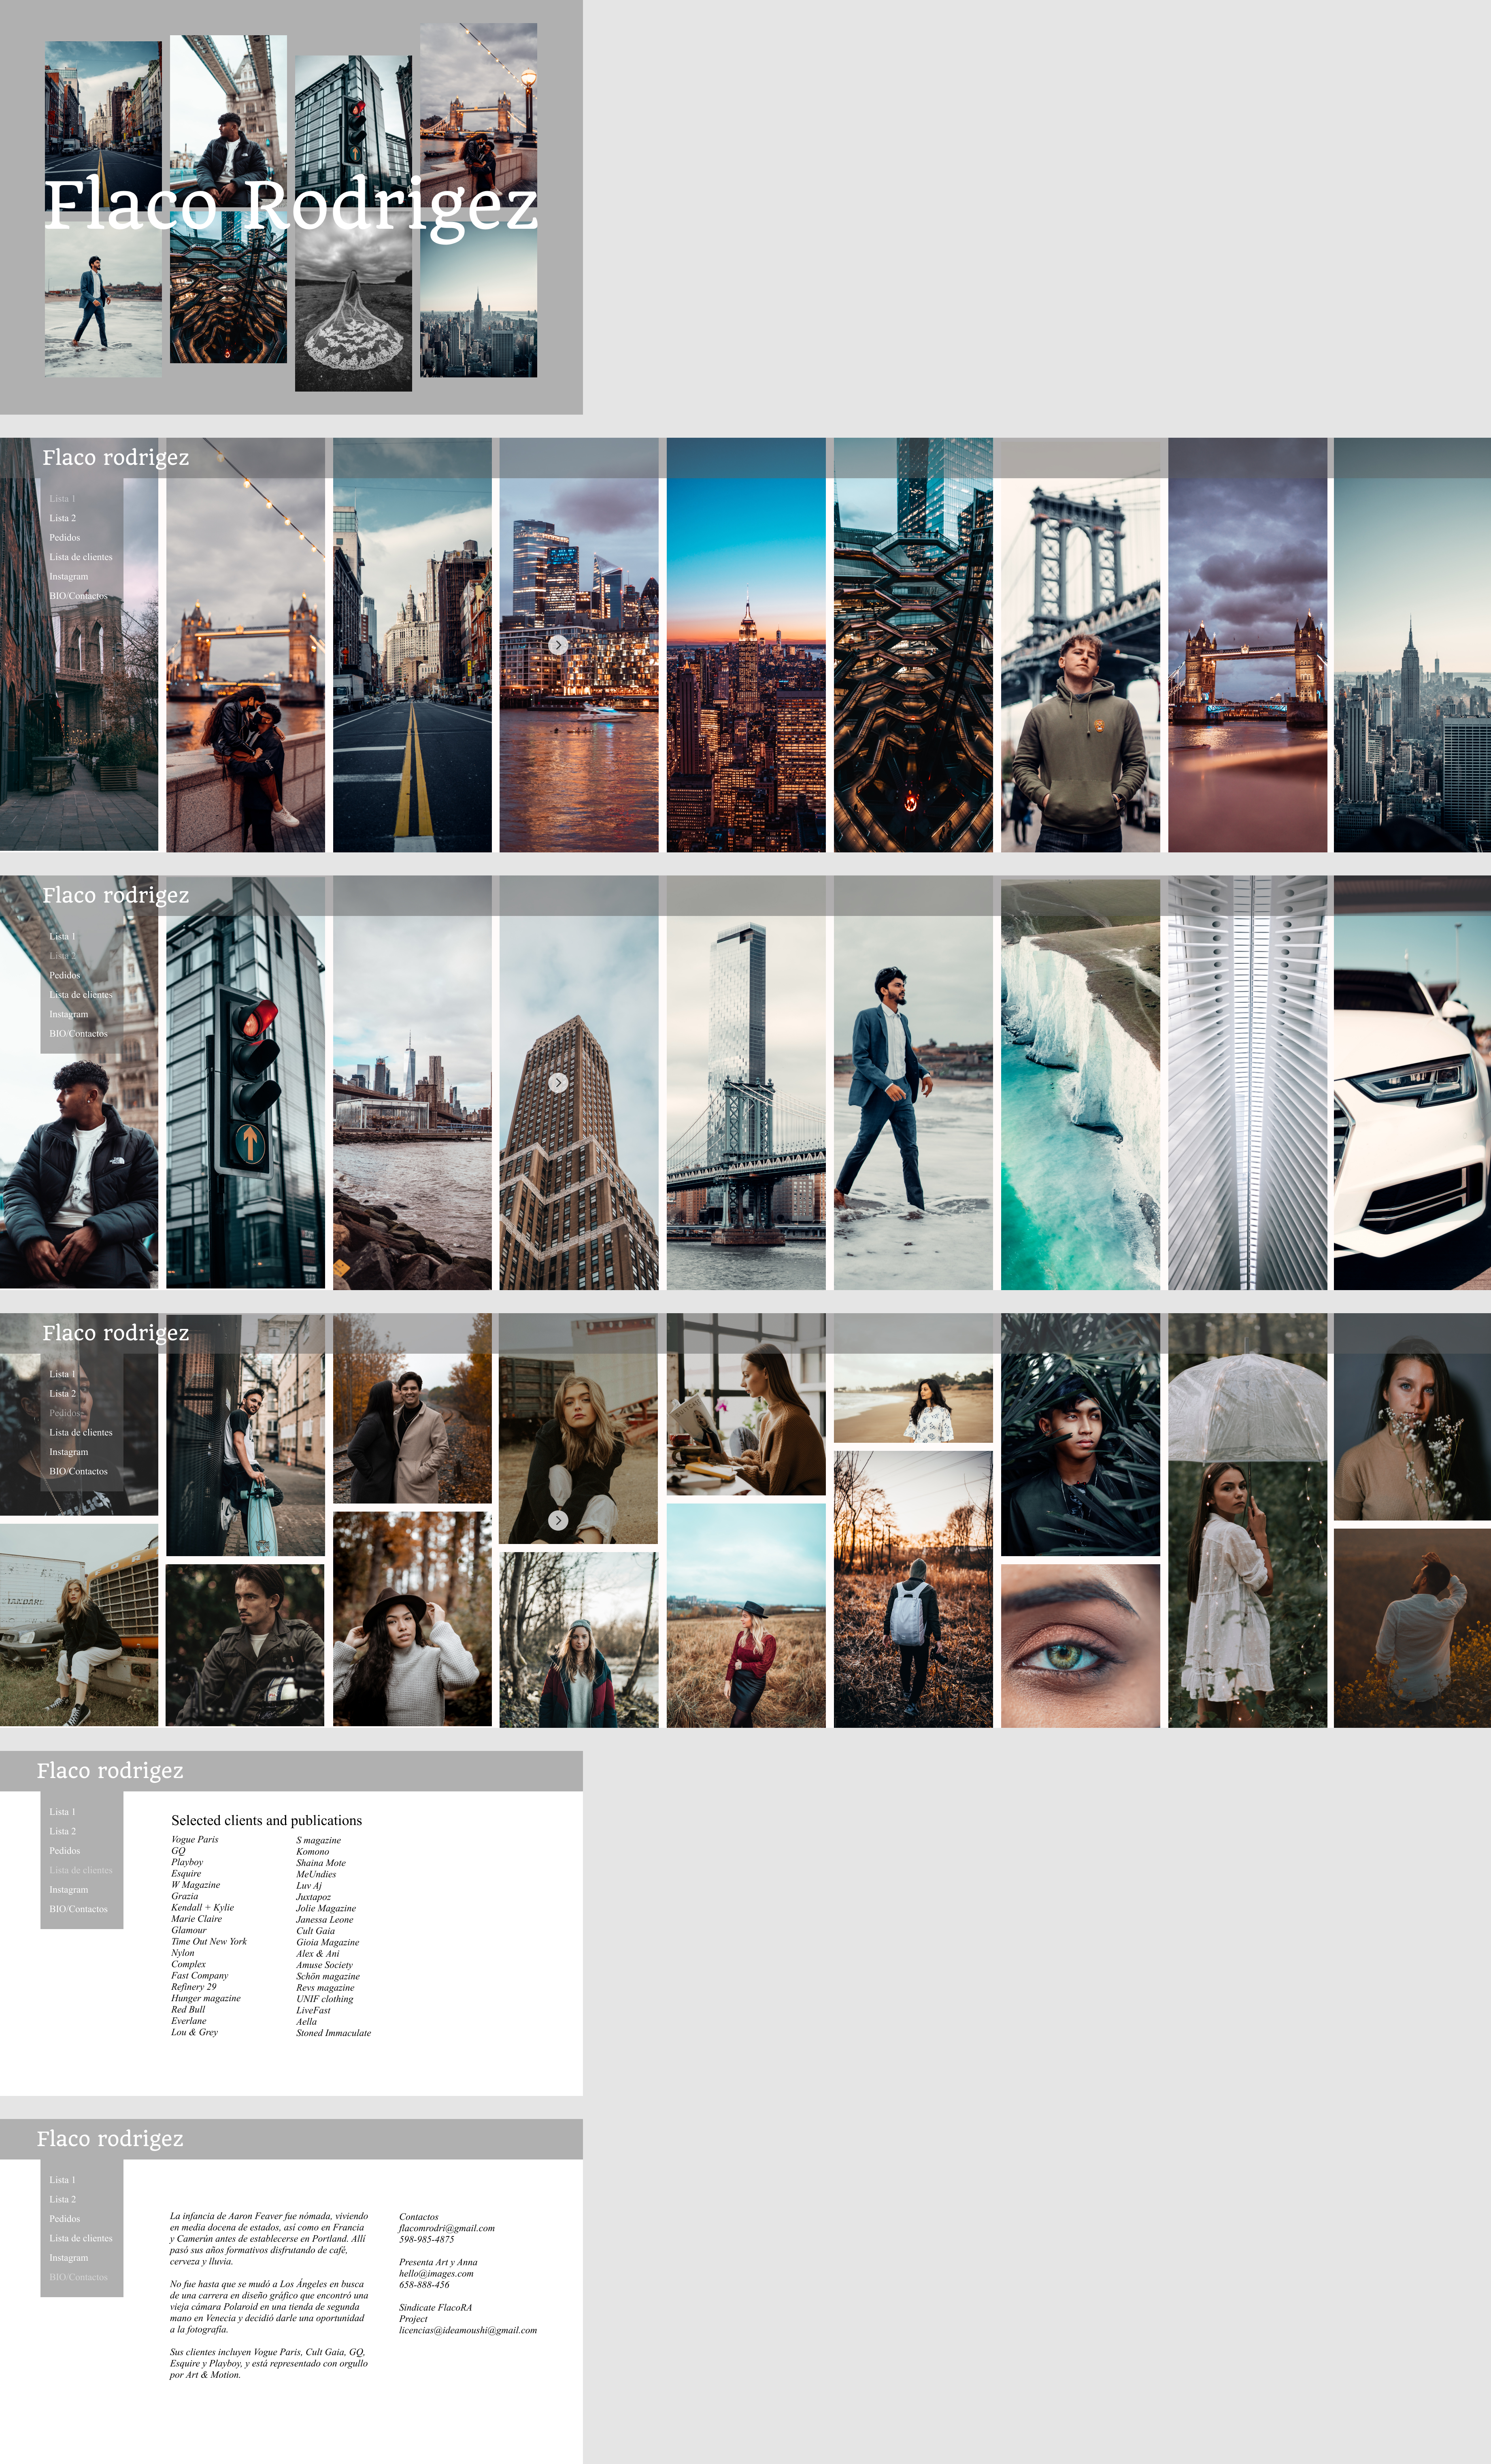The height and width of the screenshot is (2464, 1491).
Task: Open the backpacker in sunset forest photo
Action: coord(913,1589)
